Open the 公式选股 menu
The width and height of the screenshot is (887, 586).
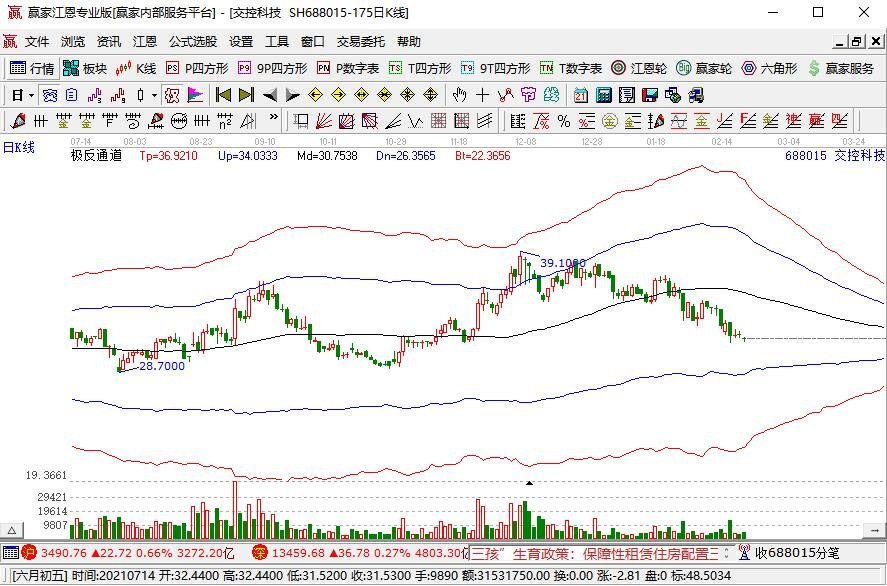coord(193,41)
